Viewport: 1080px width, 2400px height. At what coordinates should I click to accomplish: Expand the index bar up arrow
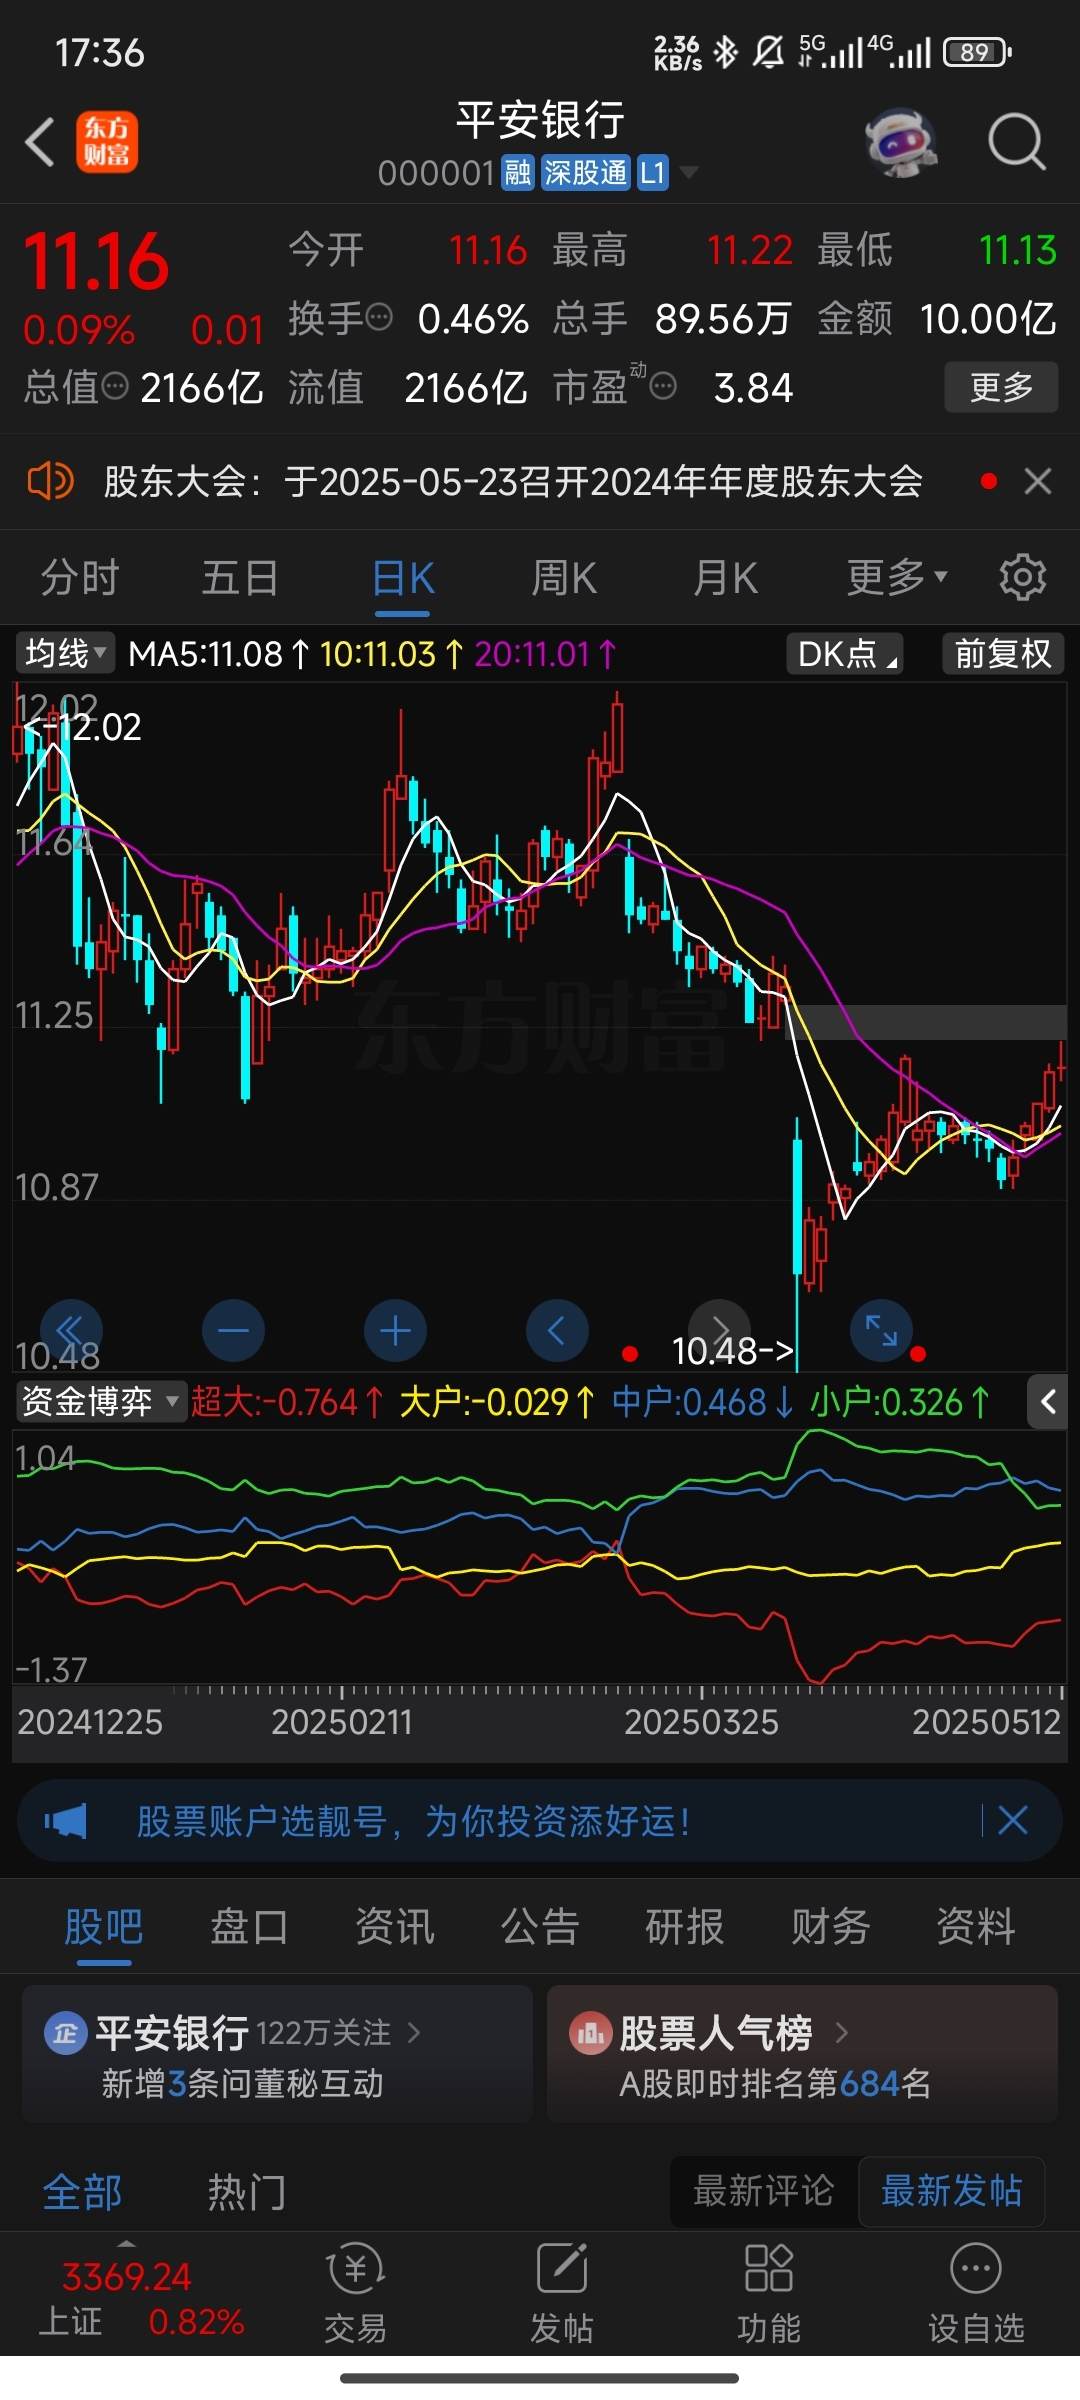click(127, 2243)
